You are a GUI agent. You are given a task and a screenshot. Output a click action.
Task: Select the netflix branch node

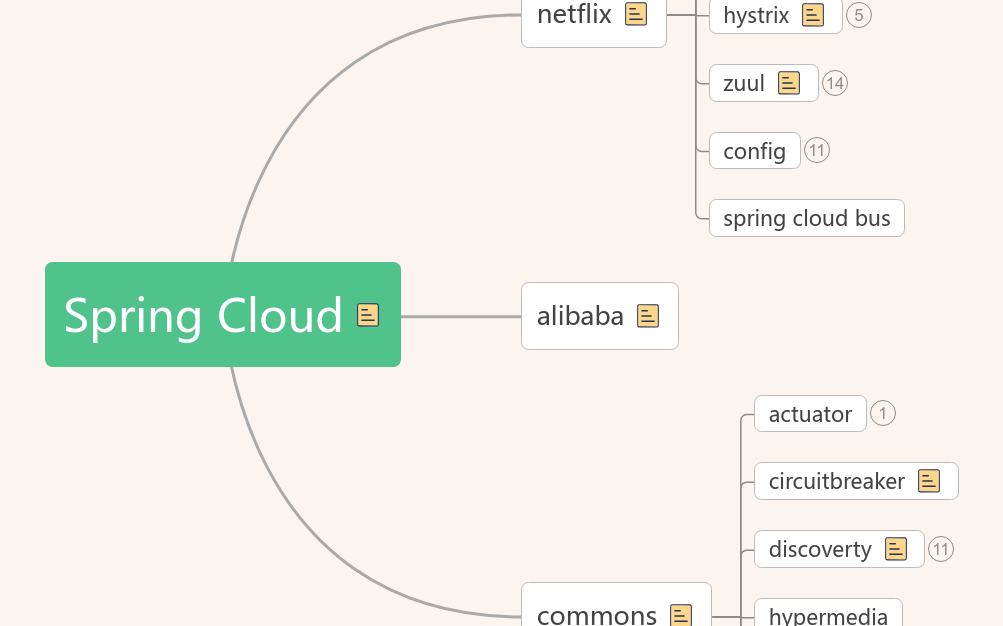575,14
